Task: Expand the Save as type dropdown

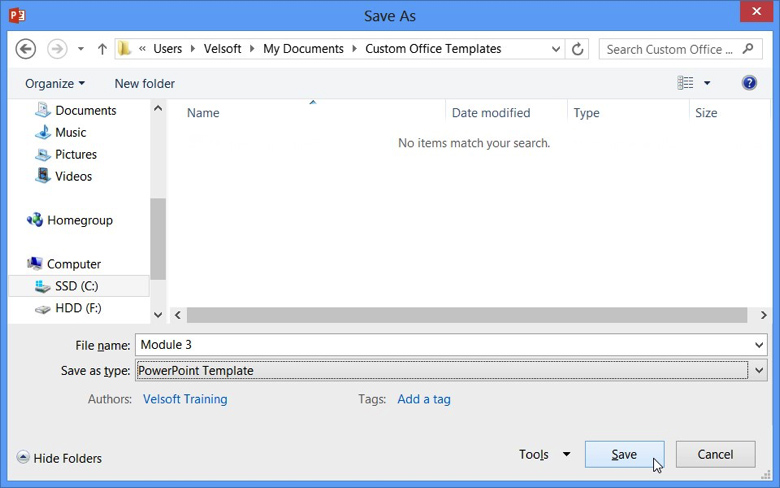Action: click(759, 370)
